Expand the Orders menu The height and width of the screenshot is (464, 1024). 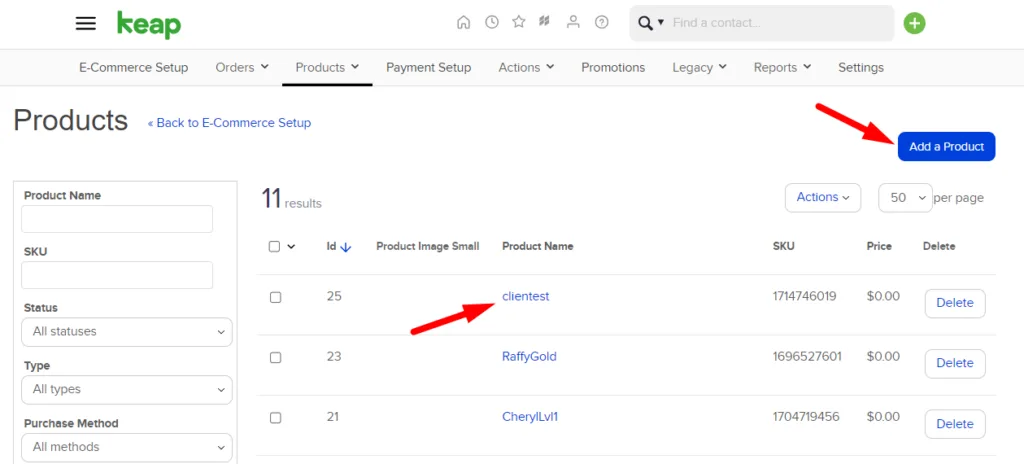tap(242, 67)
